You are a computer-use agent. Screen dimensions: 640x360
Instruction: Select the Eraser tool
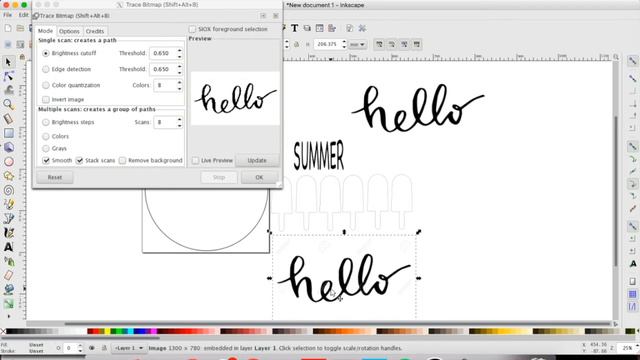coord(8,276)
